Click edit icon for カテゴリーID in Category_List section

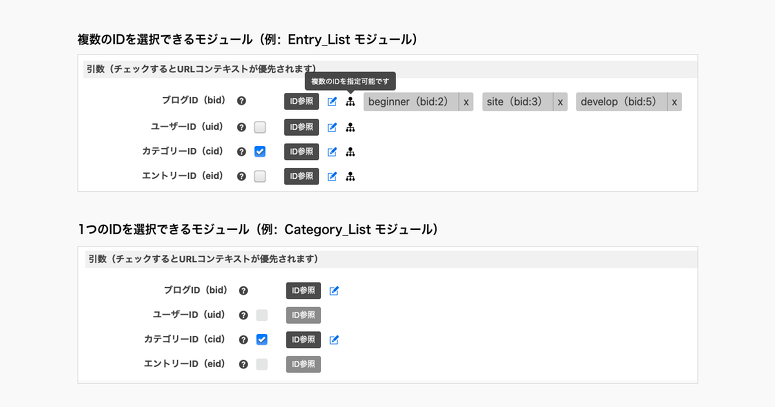(x=335, y=340)
